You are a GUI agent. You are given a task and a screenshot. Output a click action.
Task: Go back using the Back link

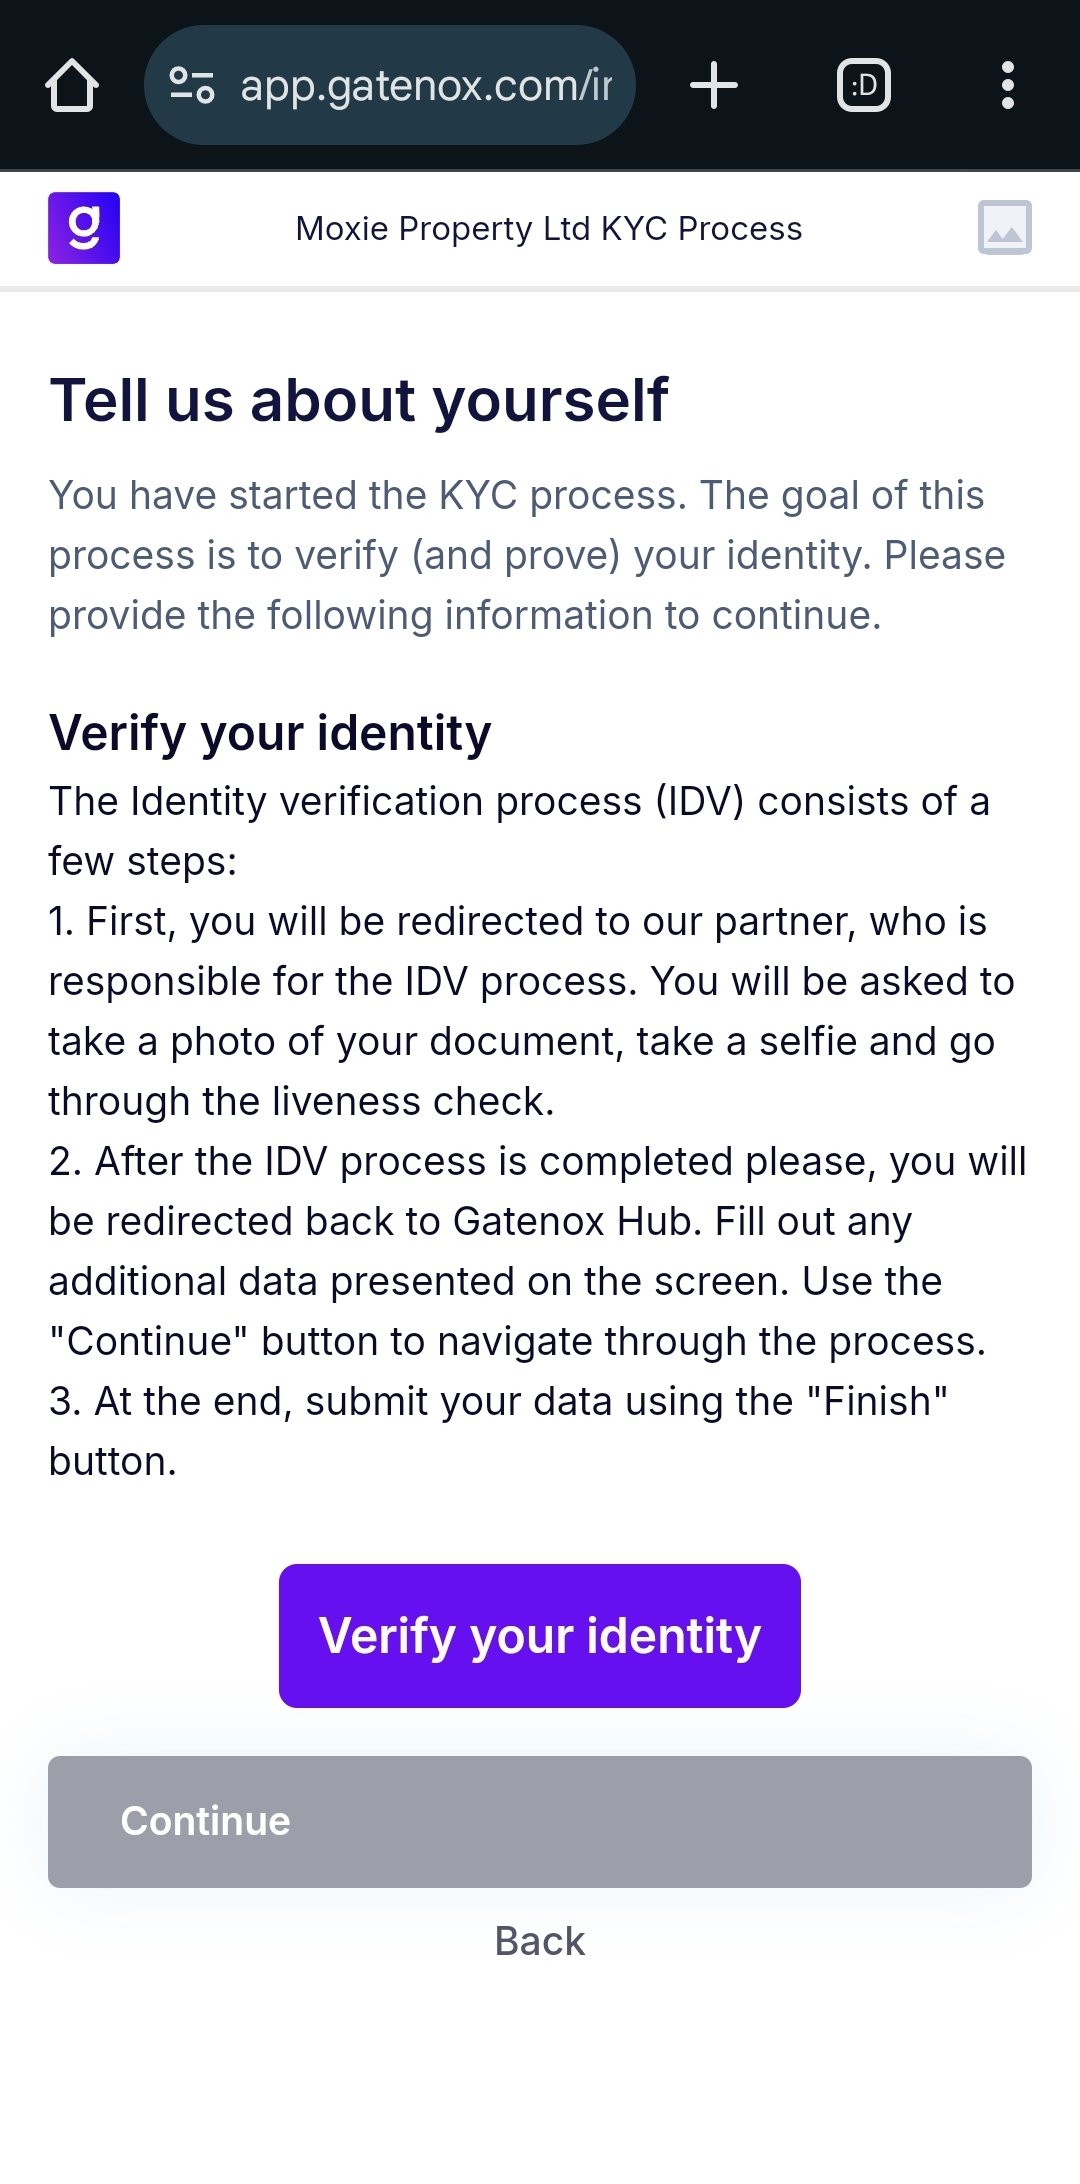click(x=540, y=1941)
